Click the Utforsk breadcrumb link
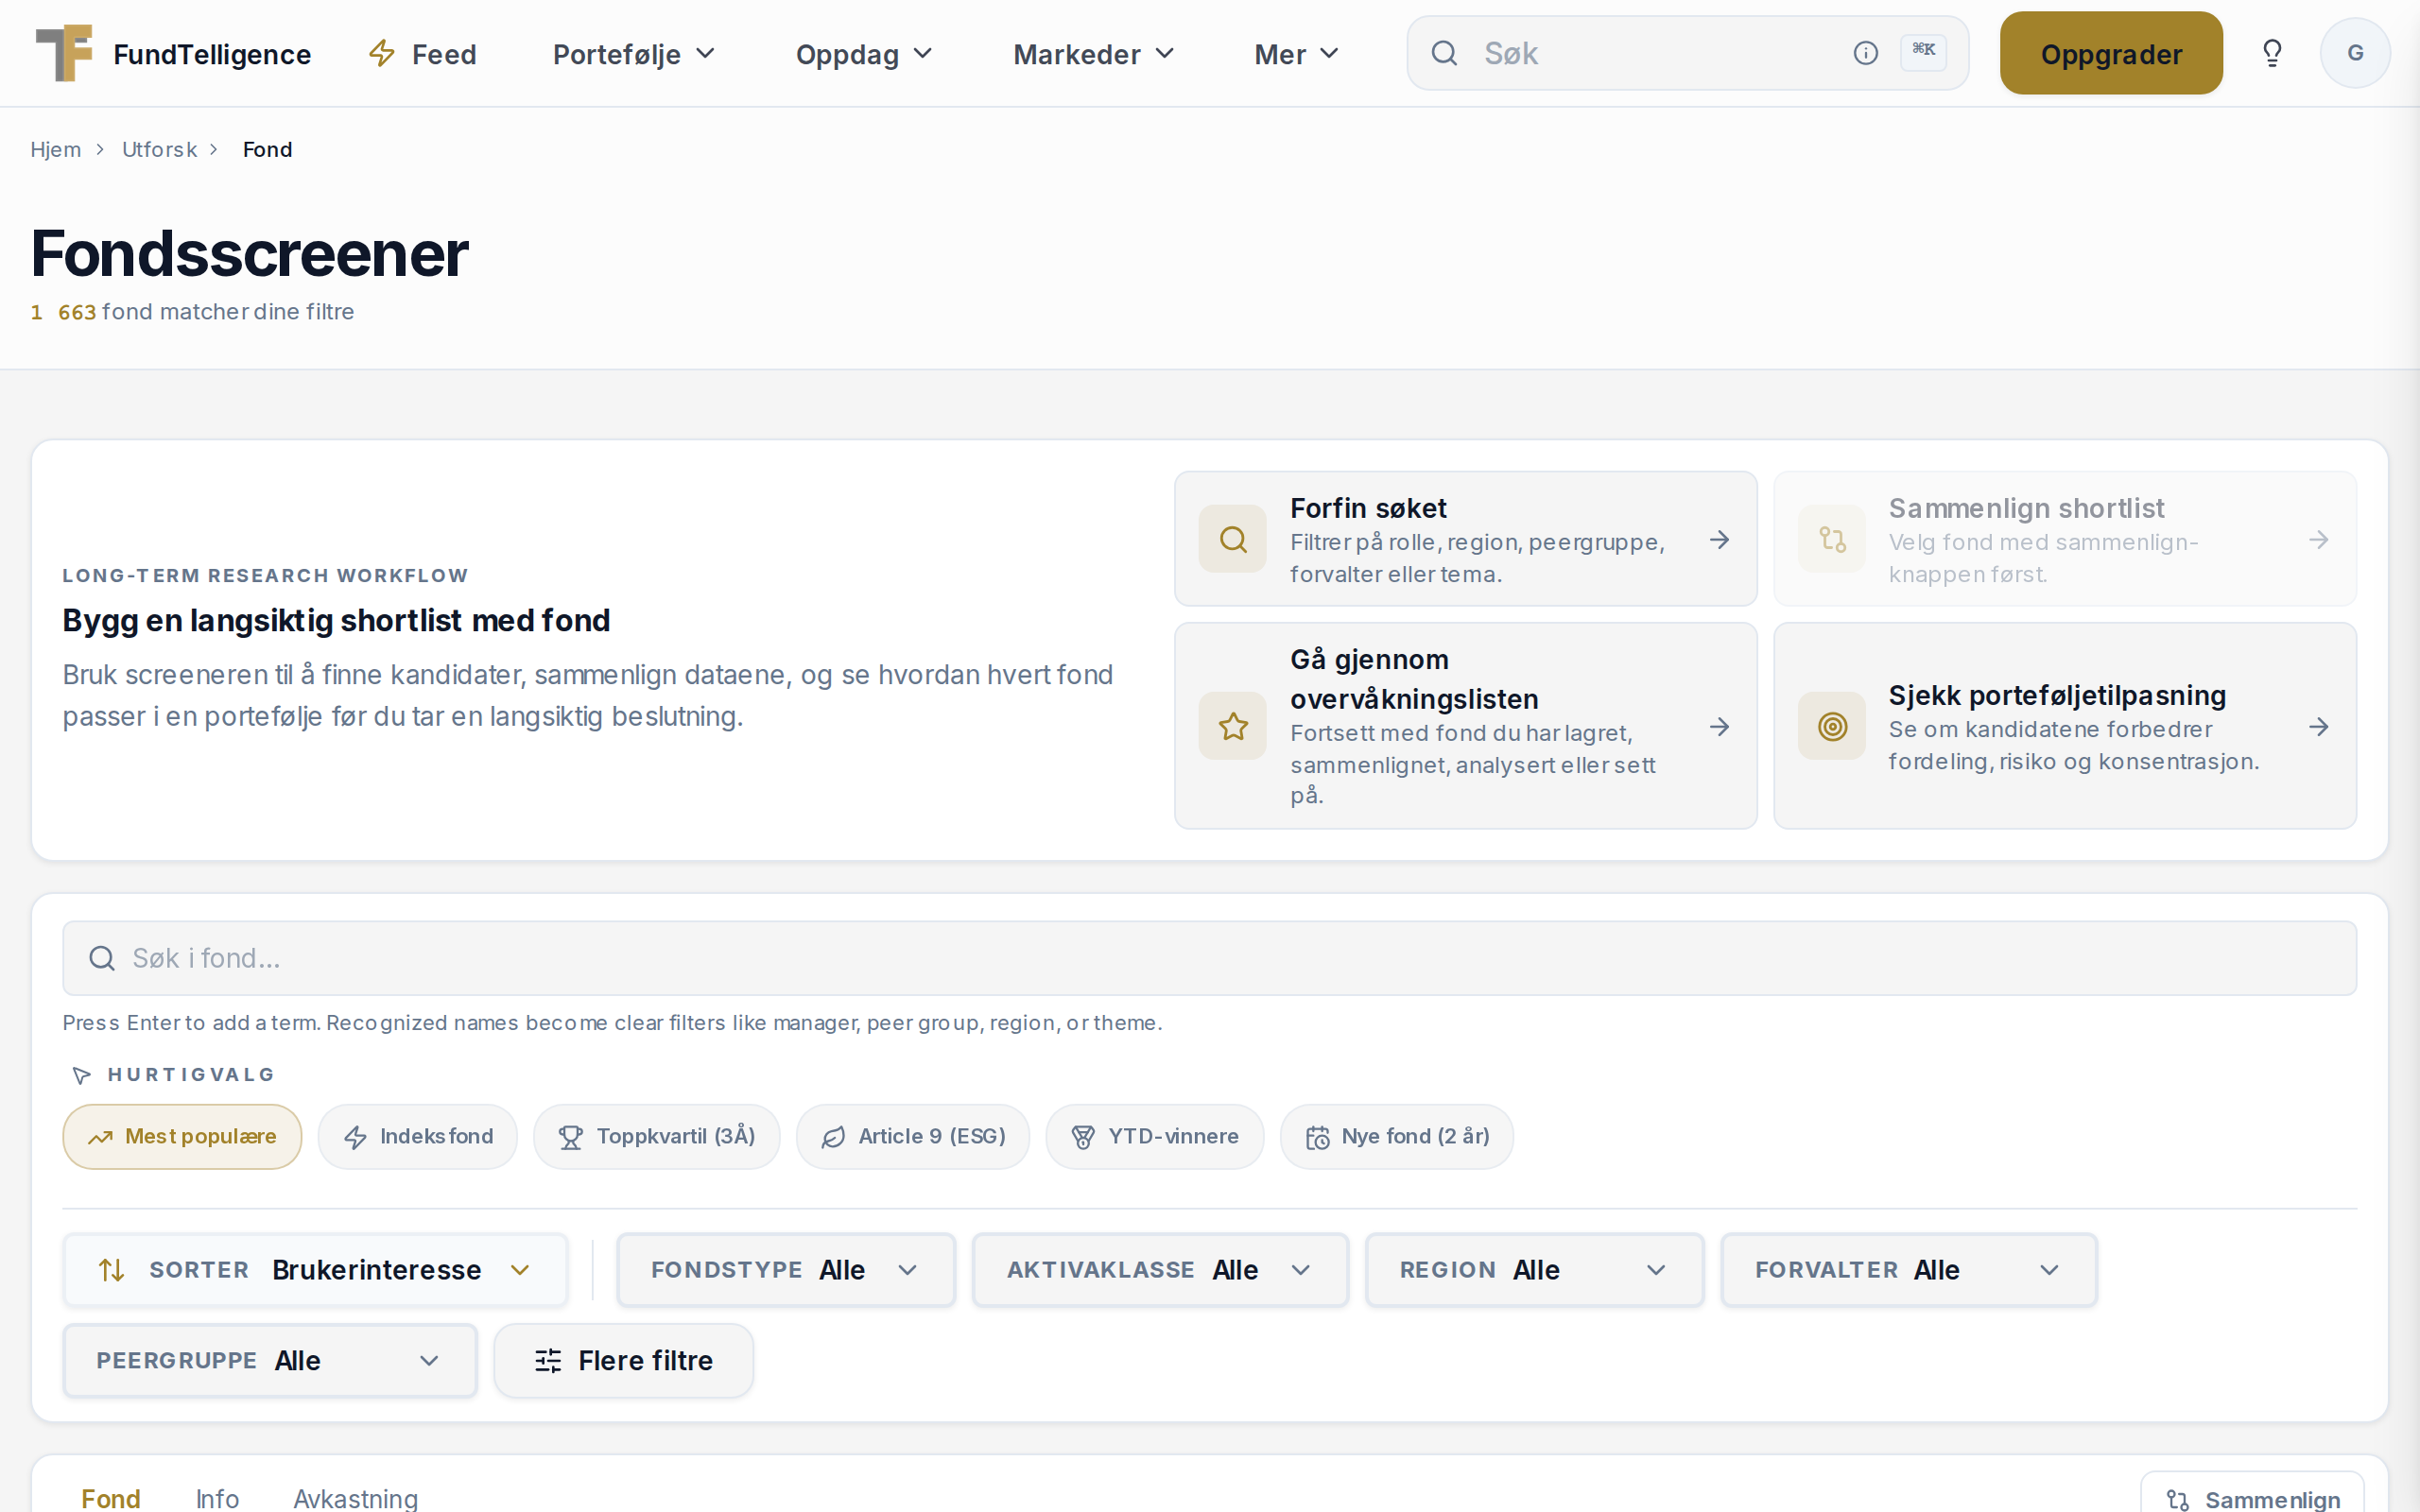Screen dimensions: 2420x1512 pos(159,149)
